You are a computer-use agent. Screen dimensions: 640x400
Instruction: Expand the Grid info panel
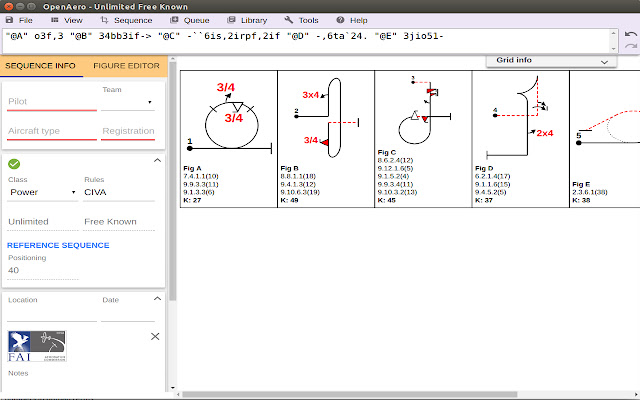[551, 61]
